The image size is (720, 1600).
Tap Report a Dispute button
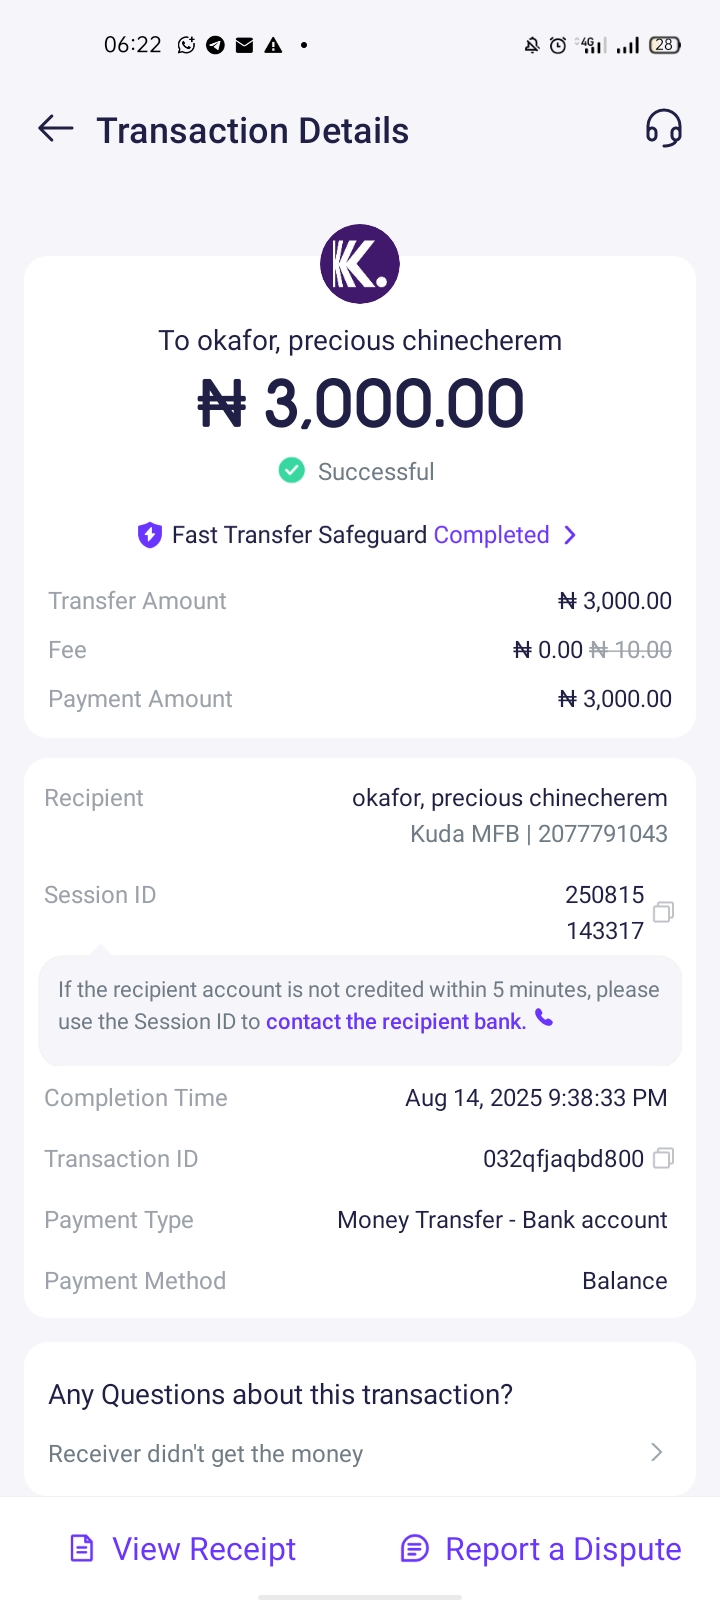pyautogui.click(x=541, y=1549)
